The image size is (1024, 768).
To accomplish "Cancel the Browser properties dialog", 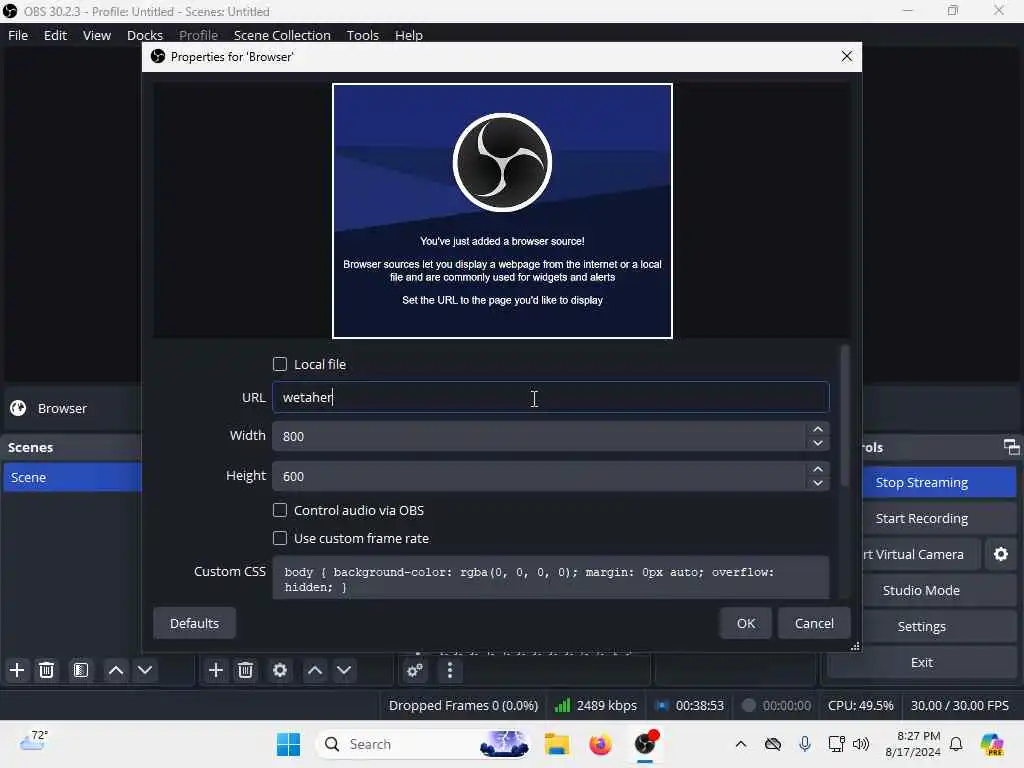I will click(x=814, y=623).
